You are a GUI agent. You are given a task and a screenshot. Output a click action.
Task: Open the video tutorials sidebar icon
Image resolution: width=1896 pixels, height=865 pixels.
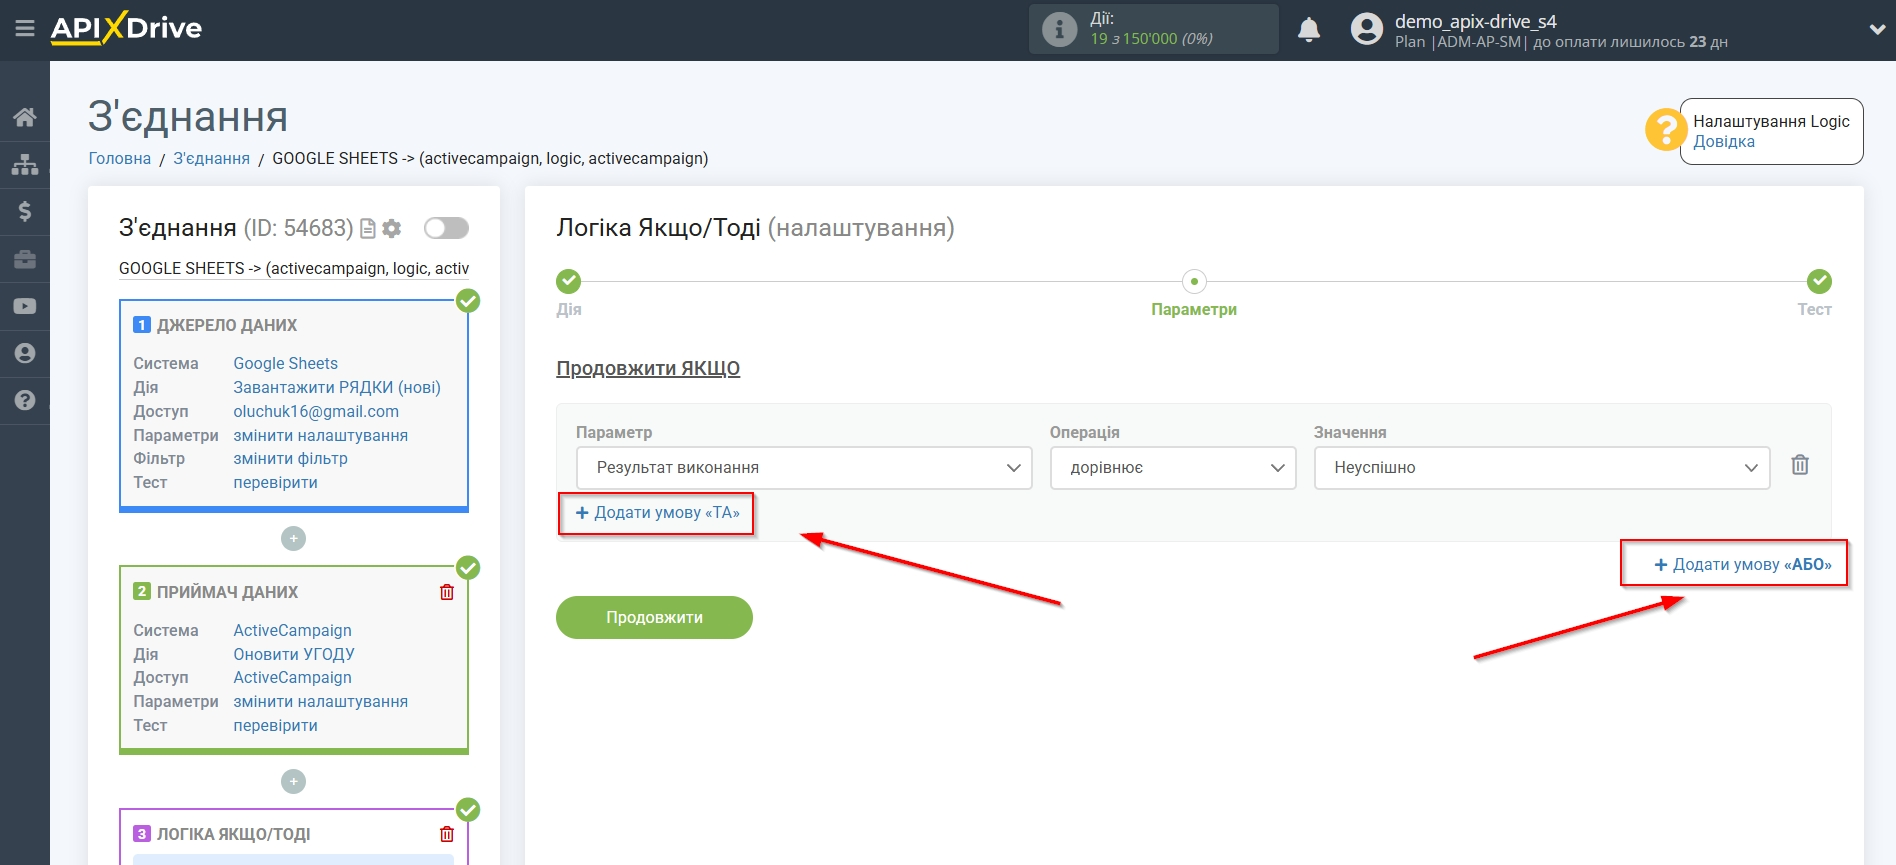click(x=25, y=306)
